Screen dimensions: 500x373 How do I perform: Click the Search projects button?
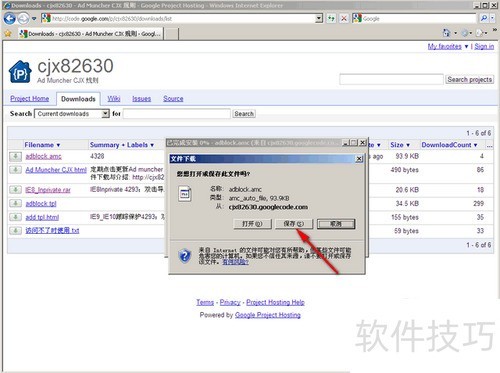click(469, 80)
